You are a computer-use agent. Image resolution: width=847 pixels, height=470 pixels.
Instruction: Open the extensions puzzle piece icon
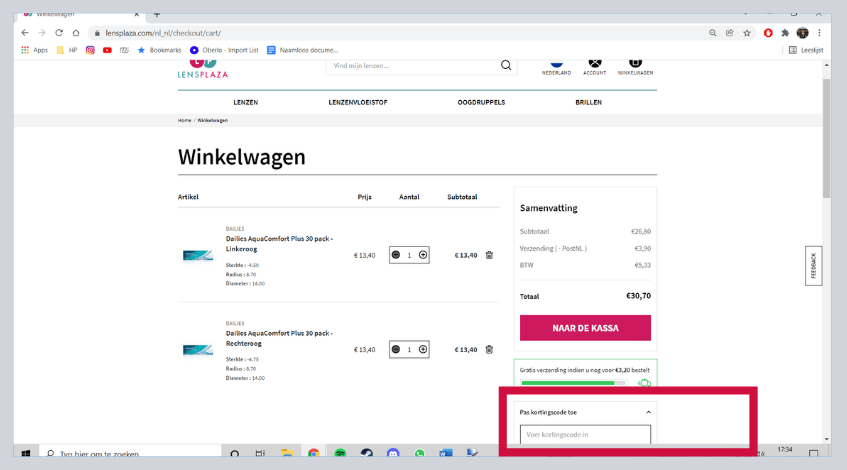click(x=785, y=33)
